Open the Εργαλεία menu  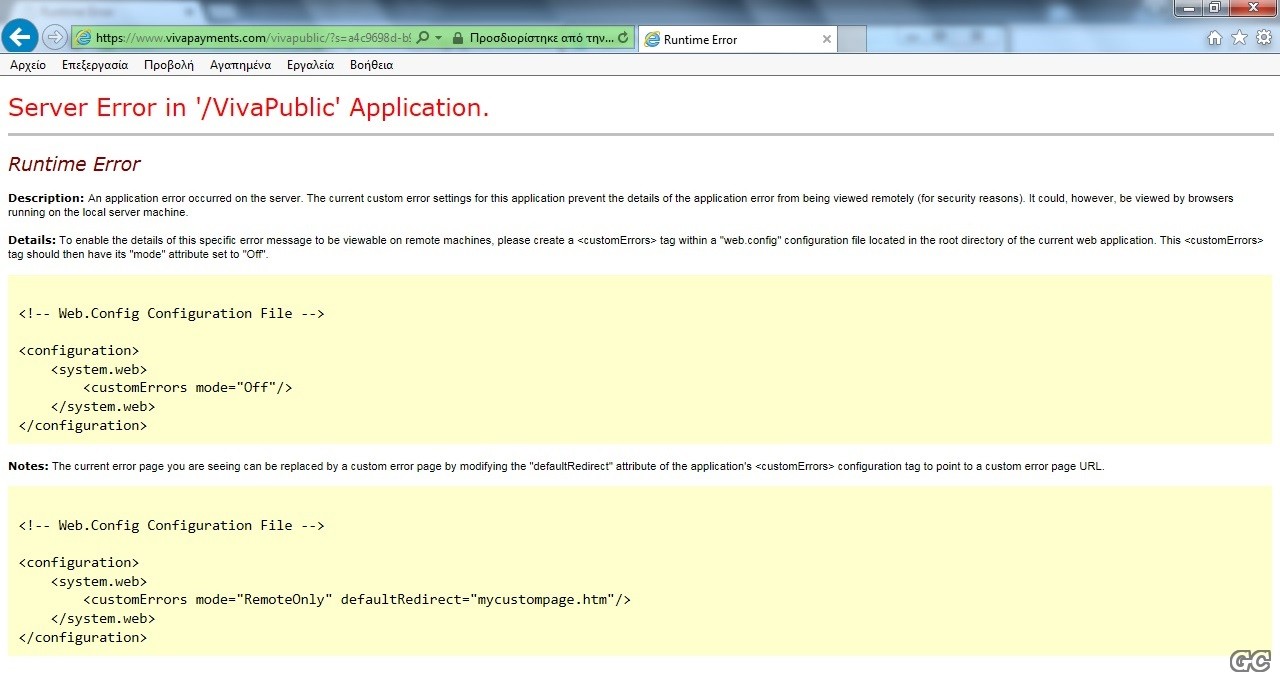coord(310,65)
